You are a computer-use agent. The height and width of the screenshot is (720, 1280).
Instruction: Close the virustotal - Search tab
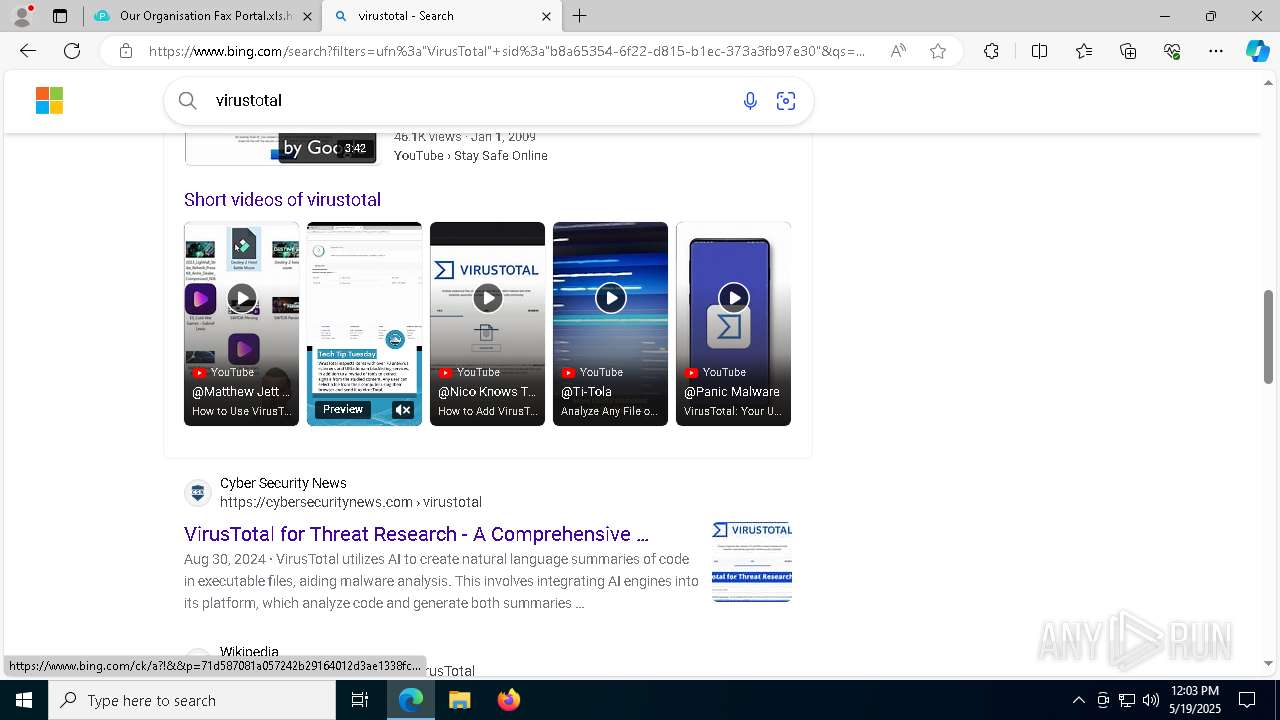tap(546, 16)
